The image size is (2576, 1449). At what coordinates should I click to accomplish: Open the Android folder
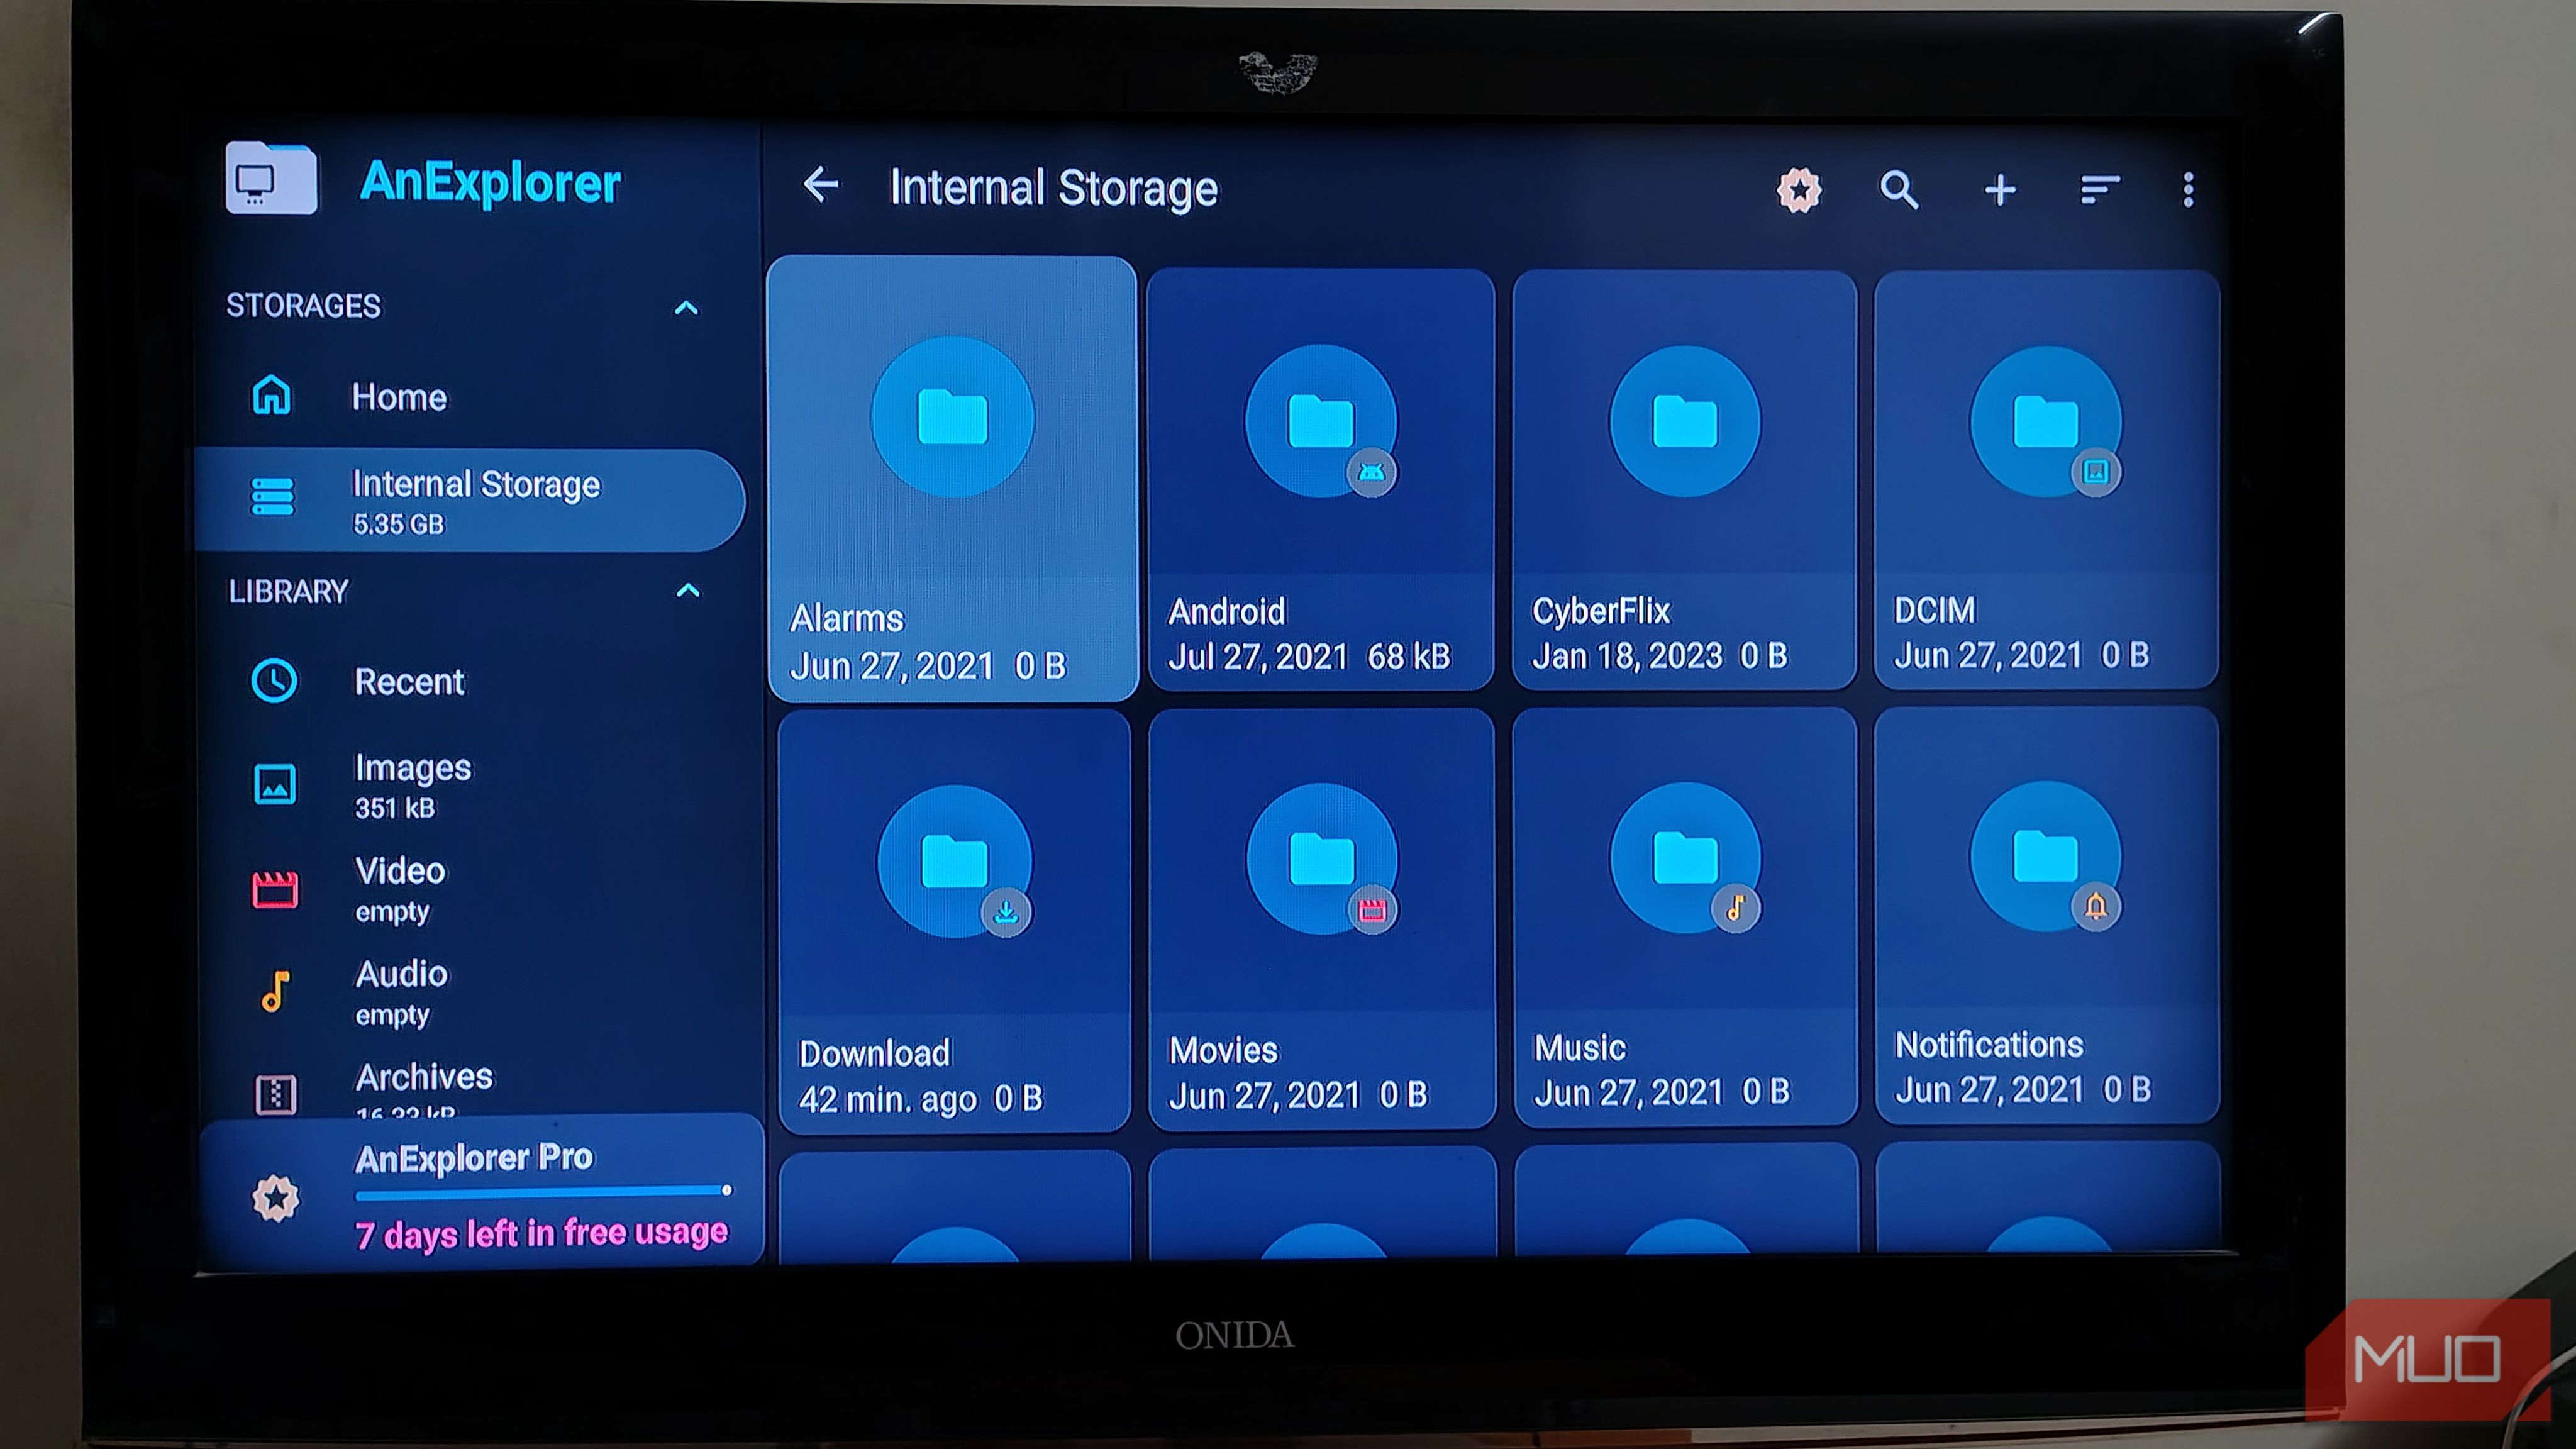pos(1320,479)
